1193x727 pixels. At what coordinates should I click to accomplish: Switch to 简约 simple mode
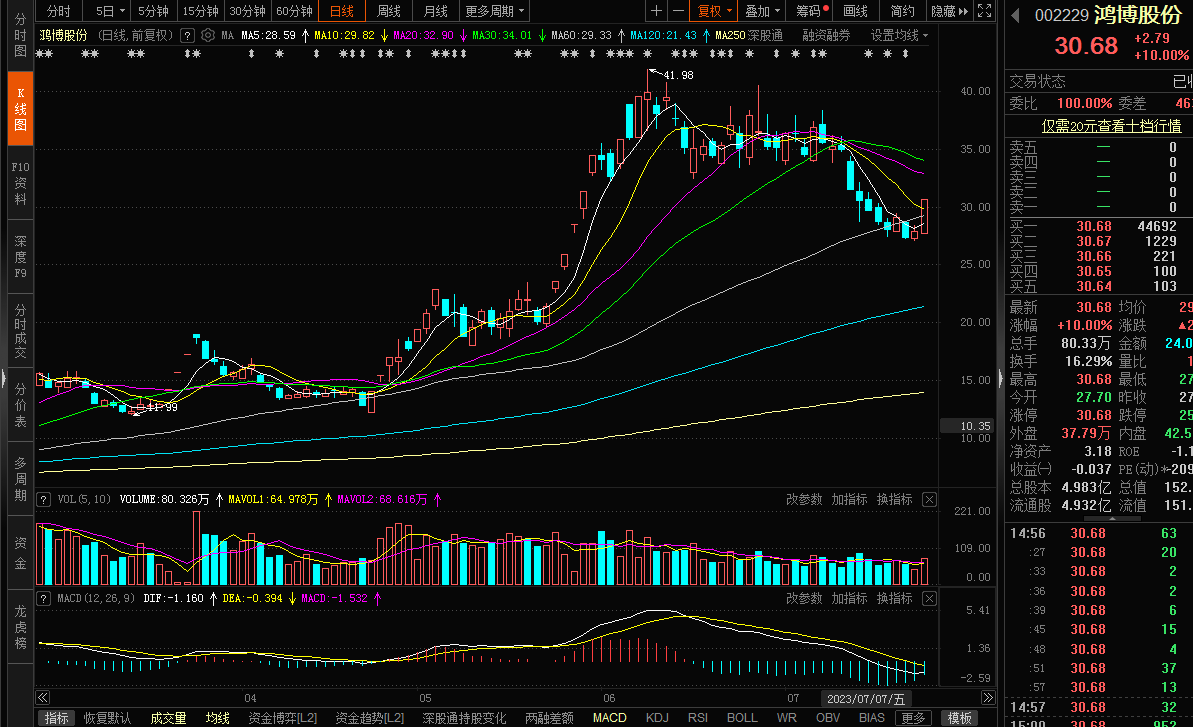(902, 11)
